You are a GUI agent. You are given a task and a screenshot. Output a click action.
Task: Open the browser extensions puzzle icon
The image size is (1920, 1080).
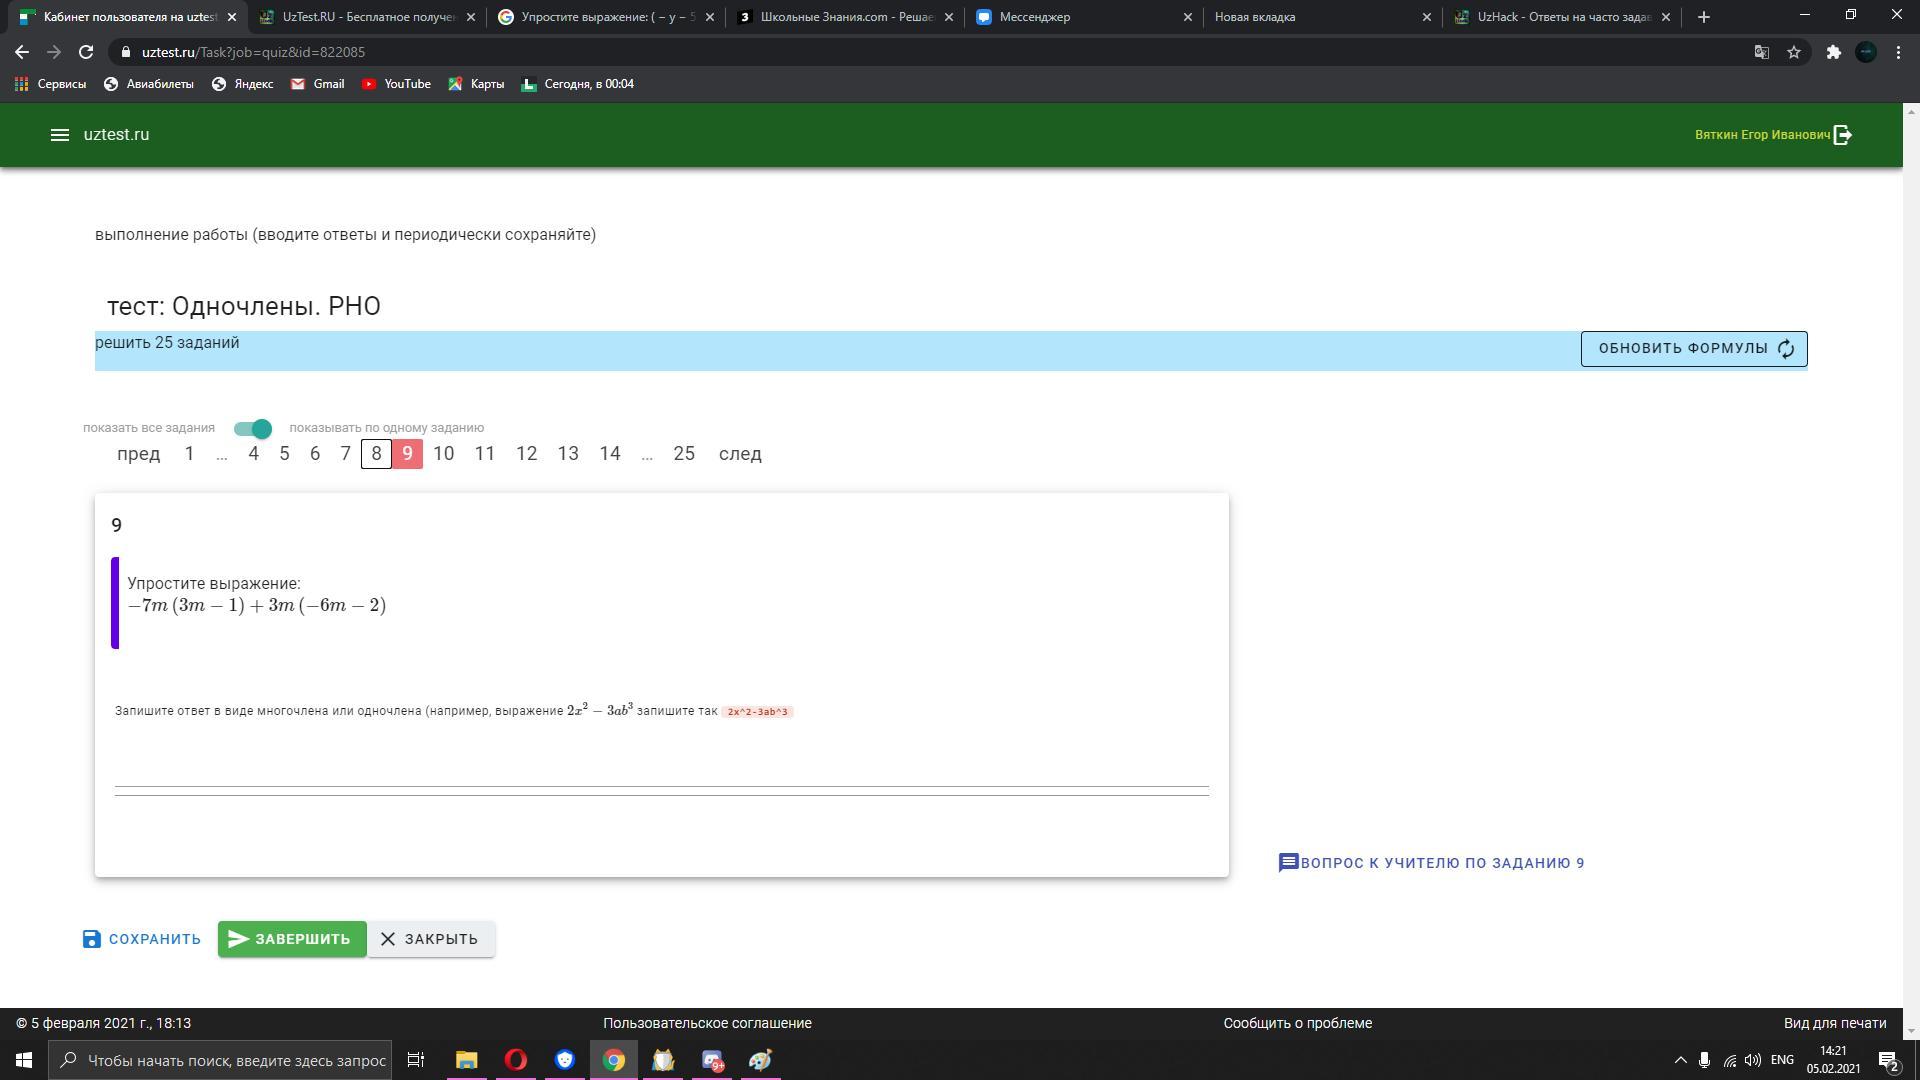(1833, 52)
